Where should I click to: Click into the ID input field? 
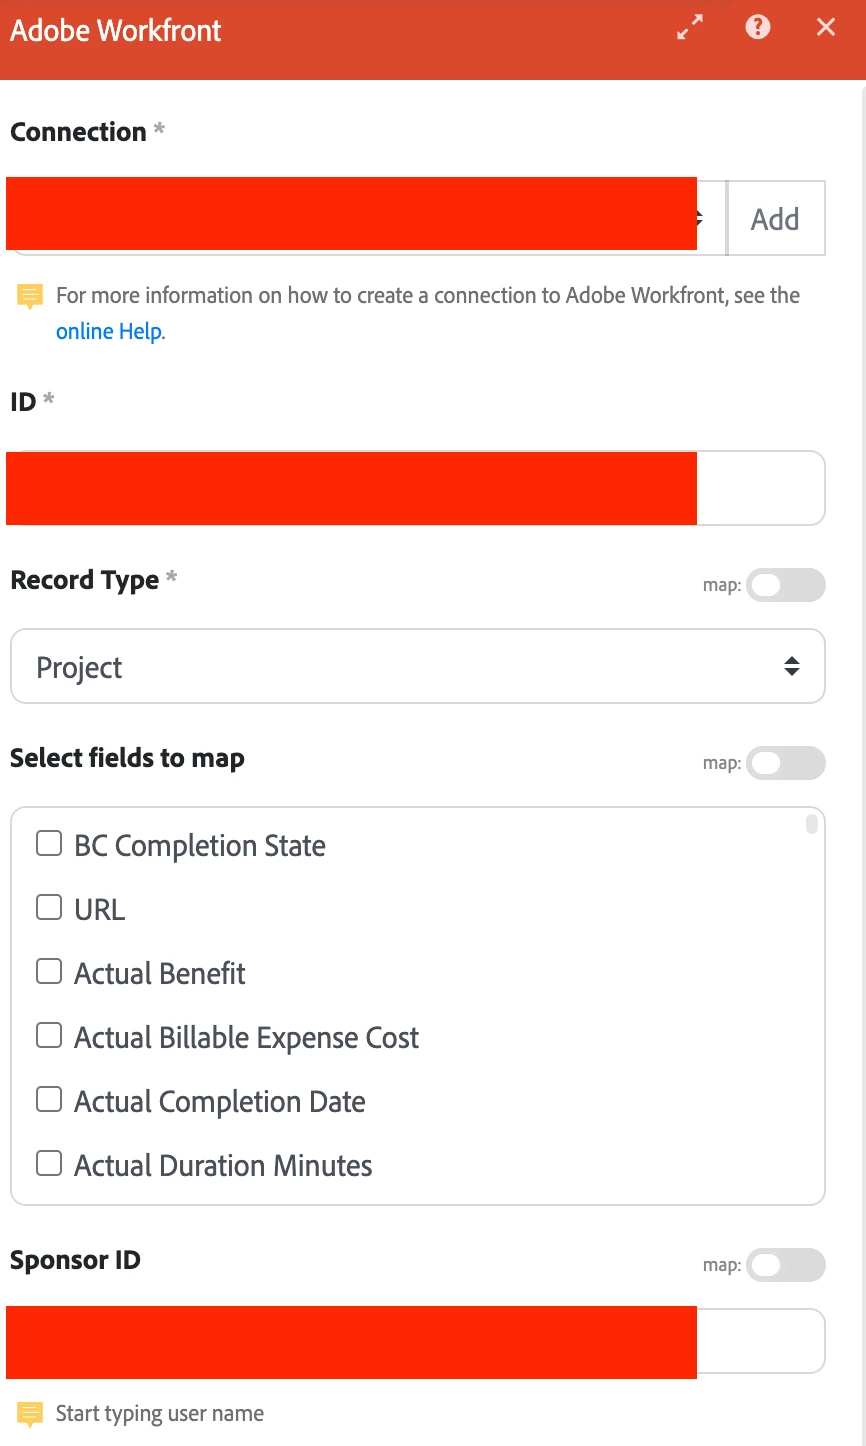click(760, 488)
